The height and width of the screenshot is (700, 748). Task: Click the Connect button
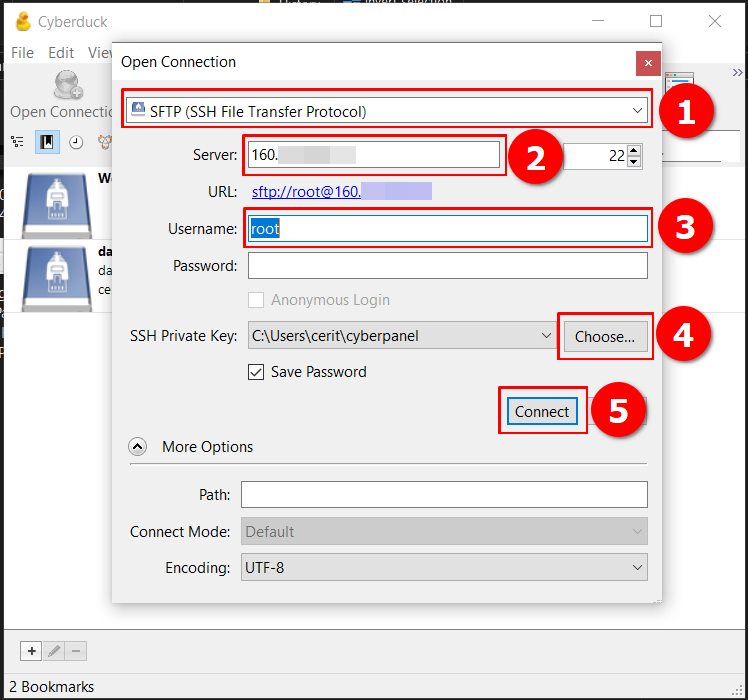542,411
